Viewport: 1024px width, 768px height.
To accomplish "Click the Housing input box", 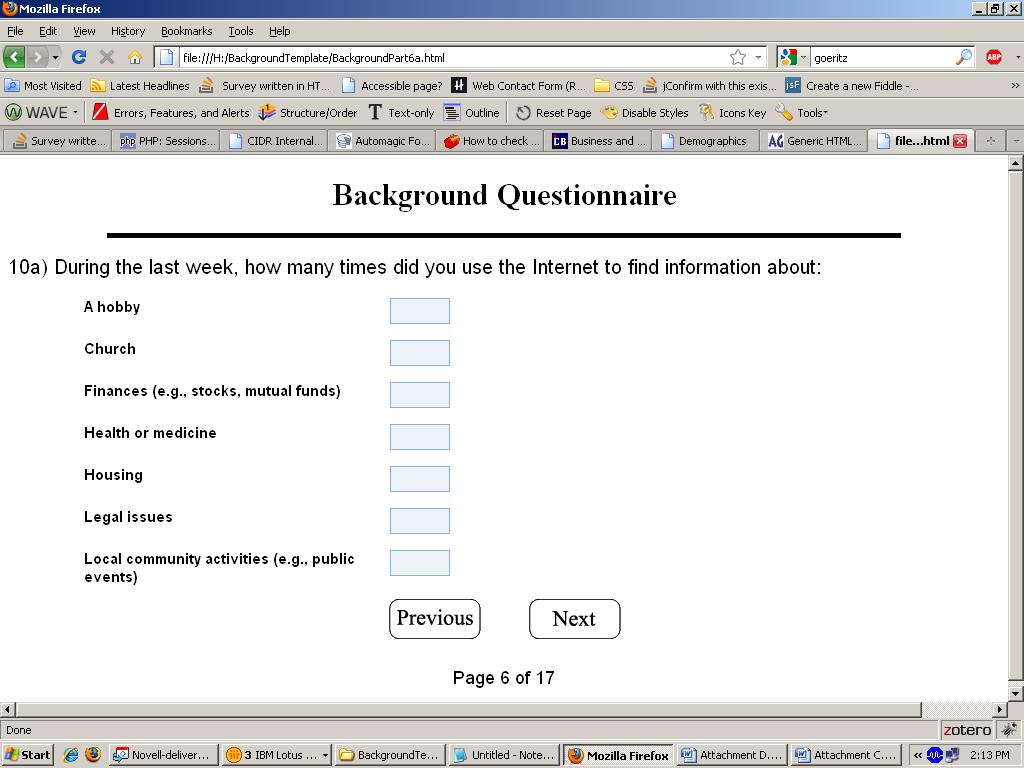I will coord(420,479).
